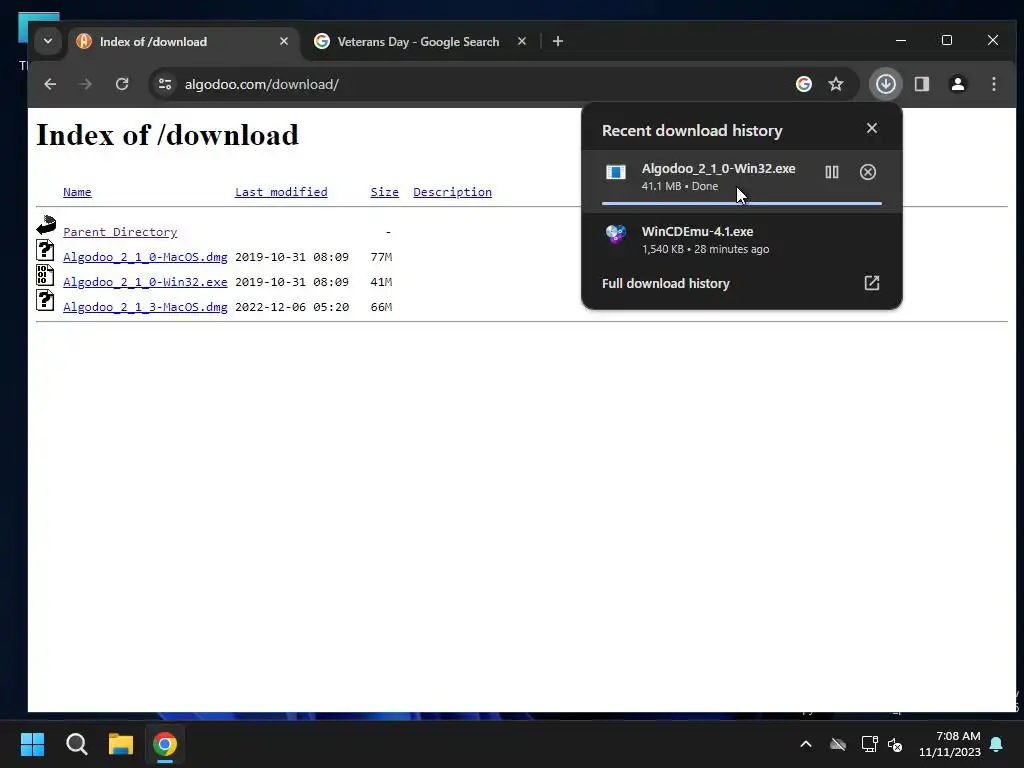Open the clock showing 7:08 AM
This screenshot has height=768, width=1024.
point(950,744)
